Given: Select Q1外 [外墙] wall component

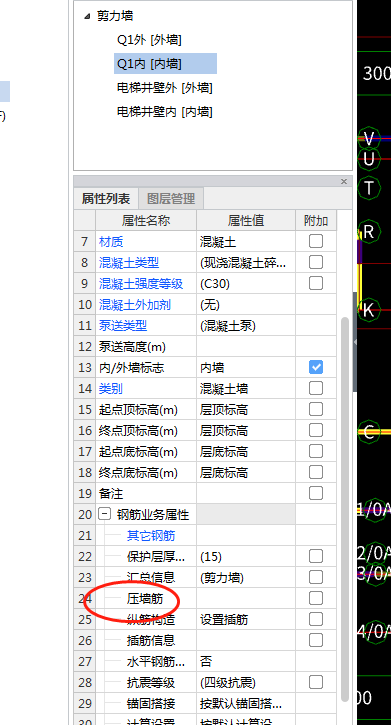Looking at the screenshot, I should (x=149, y=40).
